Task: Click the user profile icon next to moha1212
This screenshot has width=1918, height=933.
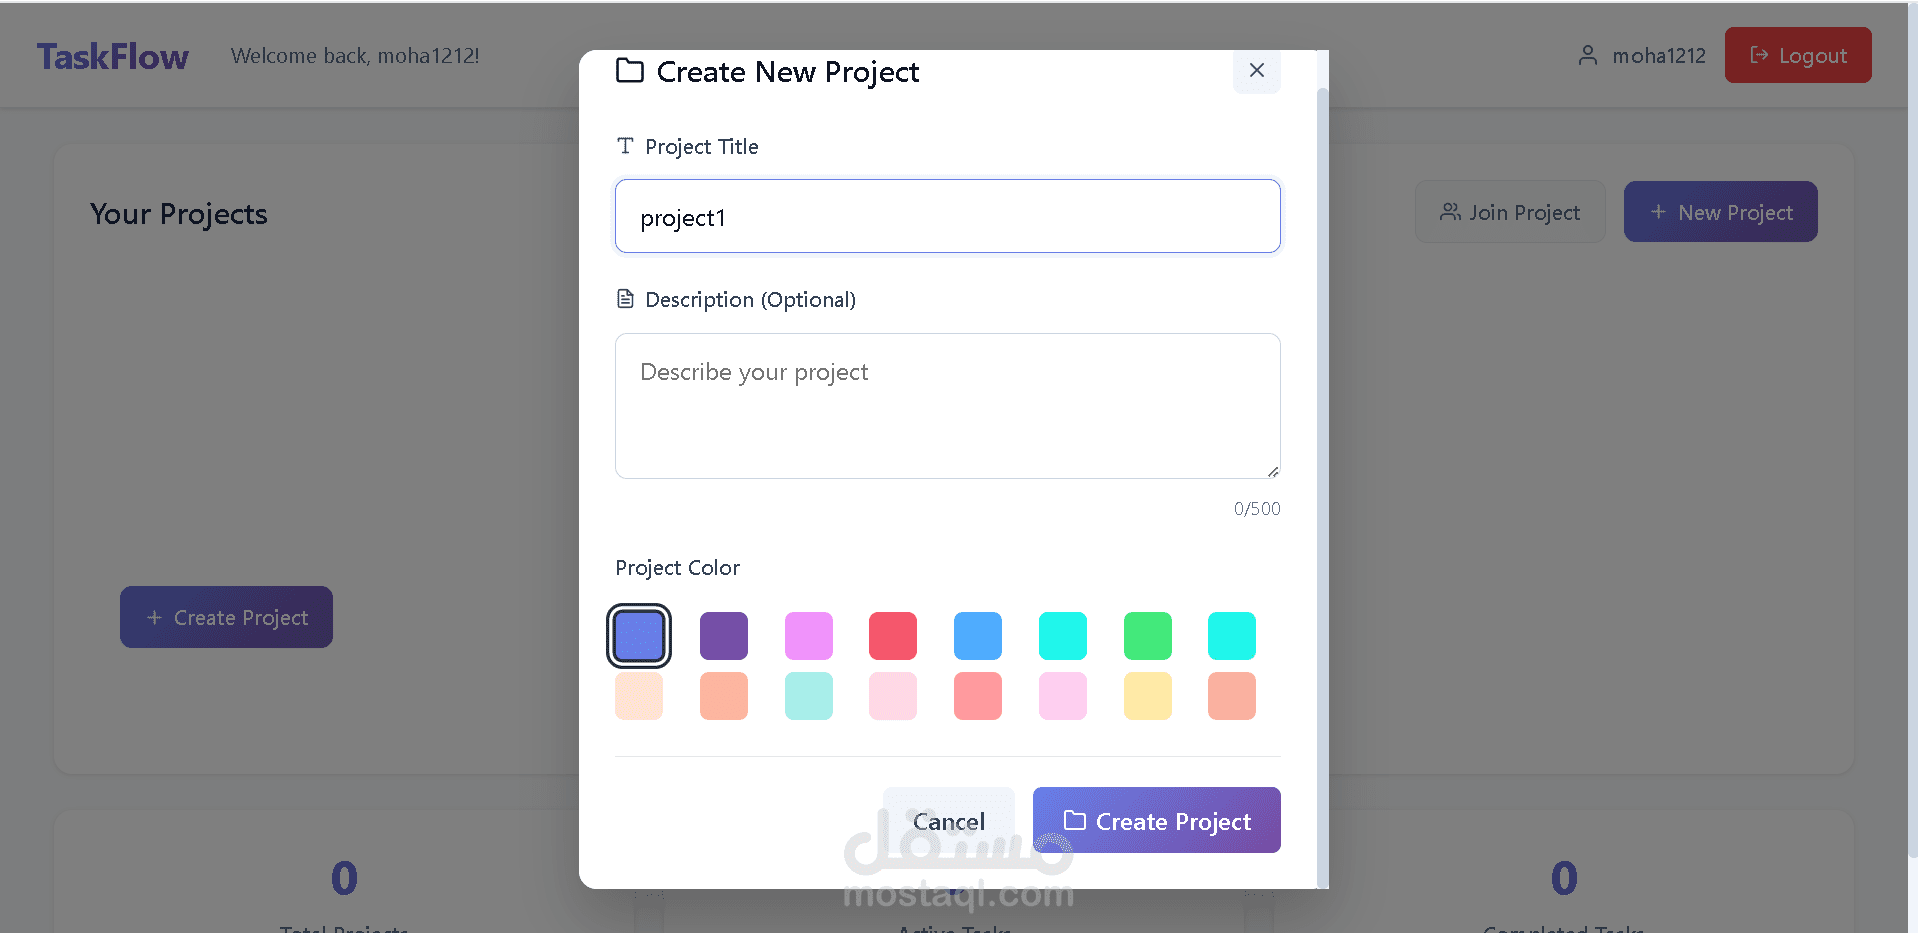Action: coord(1587,55)
